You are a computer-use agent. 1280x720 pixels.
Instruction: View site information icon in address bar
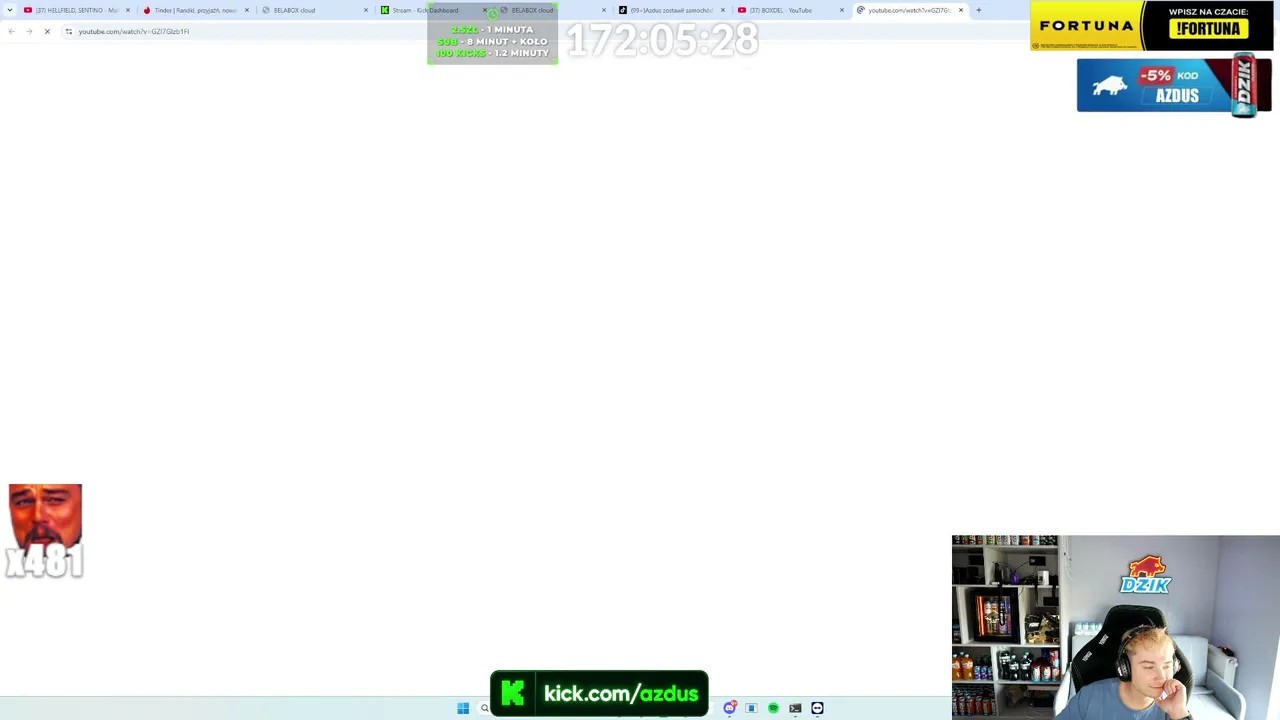pyautogui.click(x=69, y=31)
